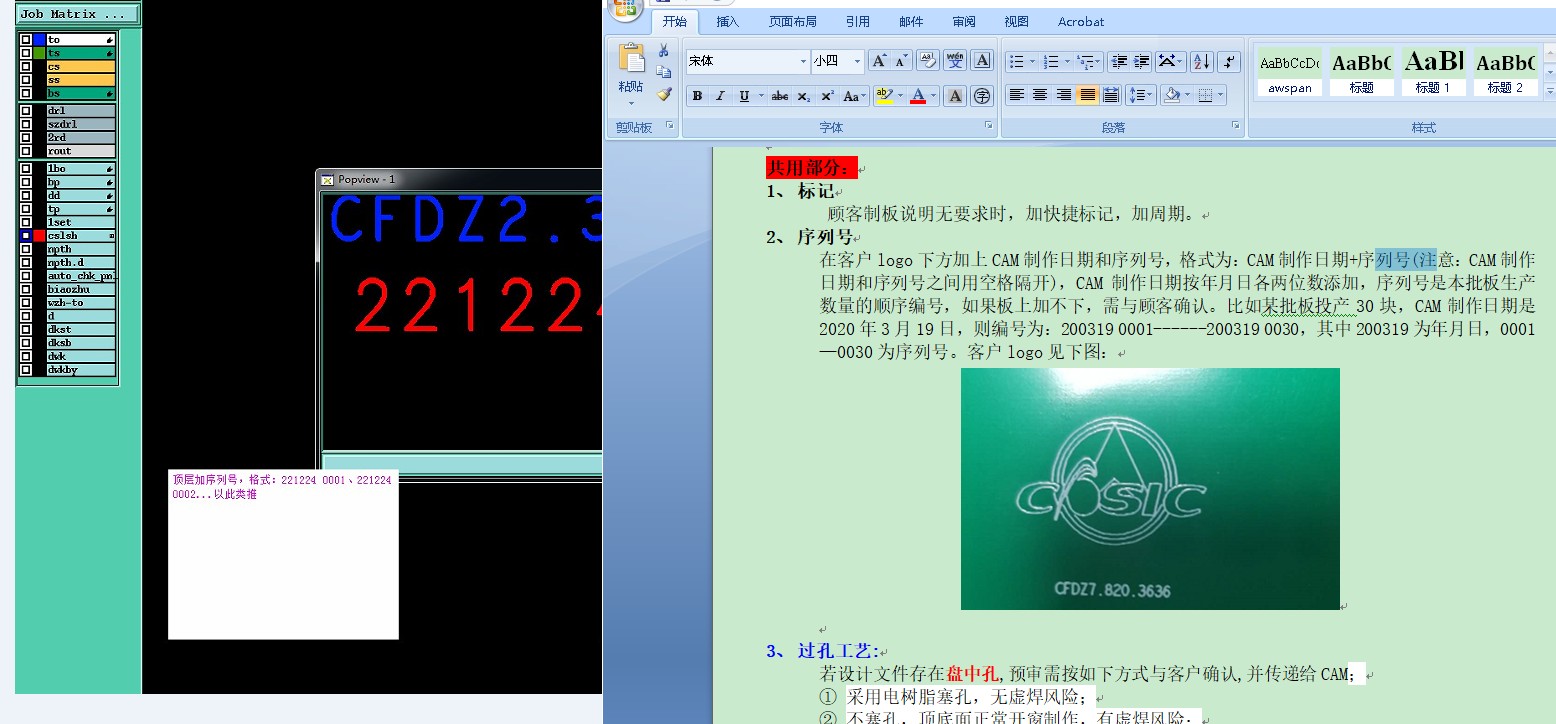The height and width of the screenshot is (724, 1556).
Task: Click the Character Shading icon
Action: click(x=955, y=96)
